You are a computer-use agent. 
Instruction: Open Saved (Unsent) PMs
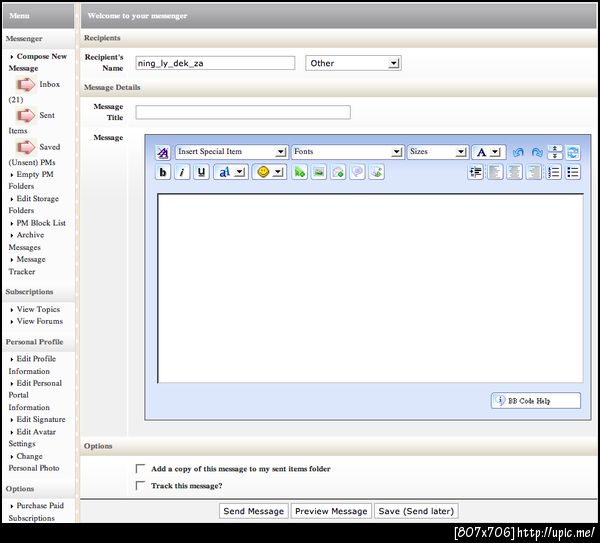pyautogui.click(x=49, y=147)
